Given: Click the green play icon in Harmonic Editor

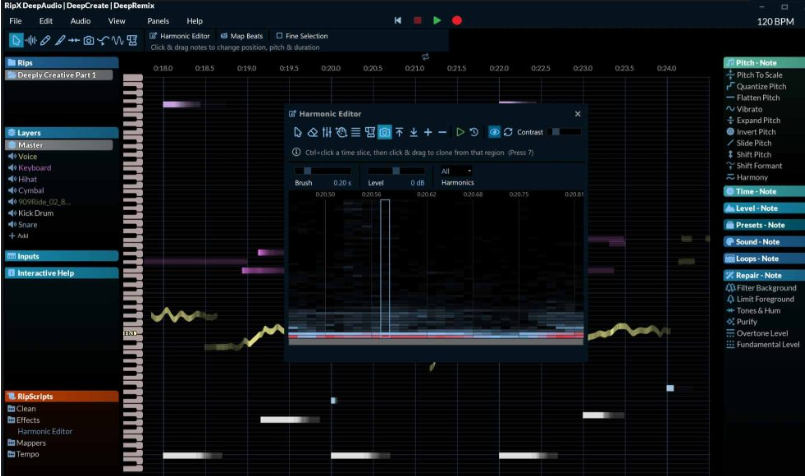Looking at the screenshot, I should coord(460,132).
